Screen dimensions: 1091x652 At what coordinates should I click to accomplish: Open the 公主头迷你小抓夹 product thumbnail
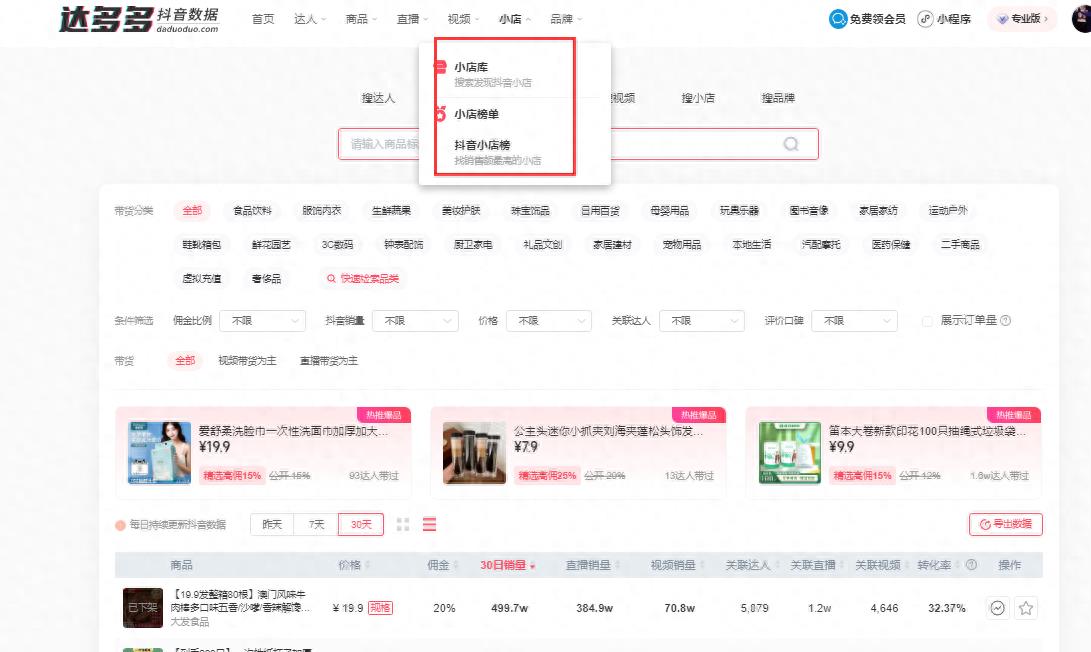475,452
